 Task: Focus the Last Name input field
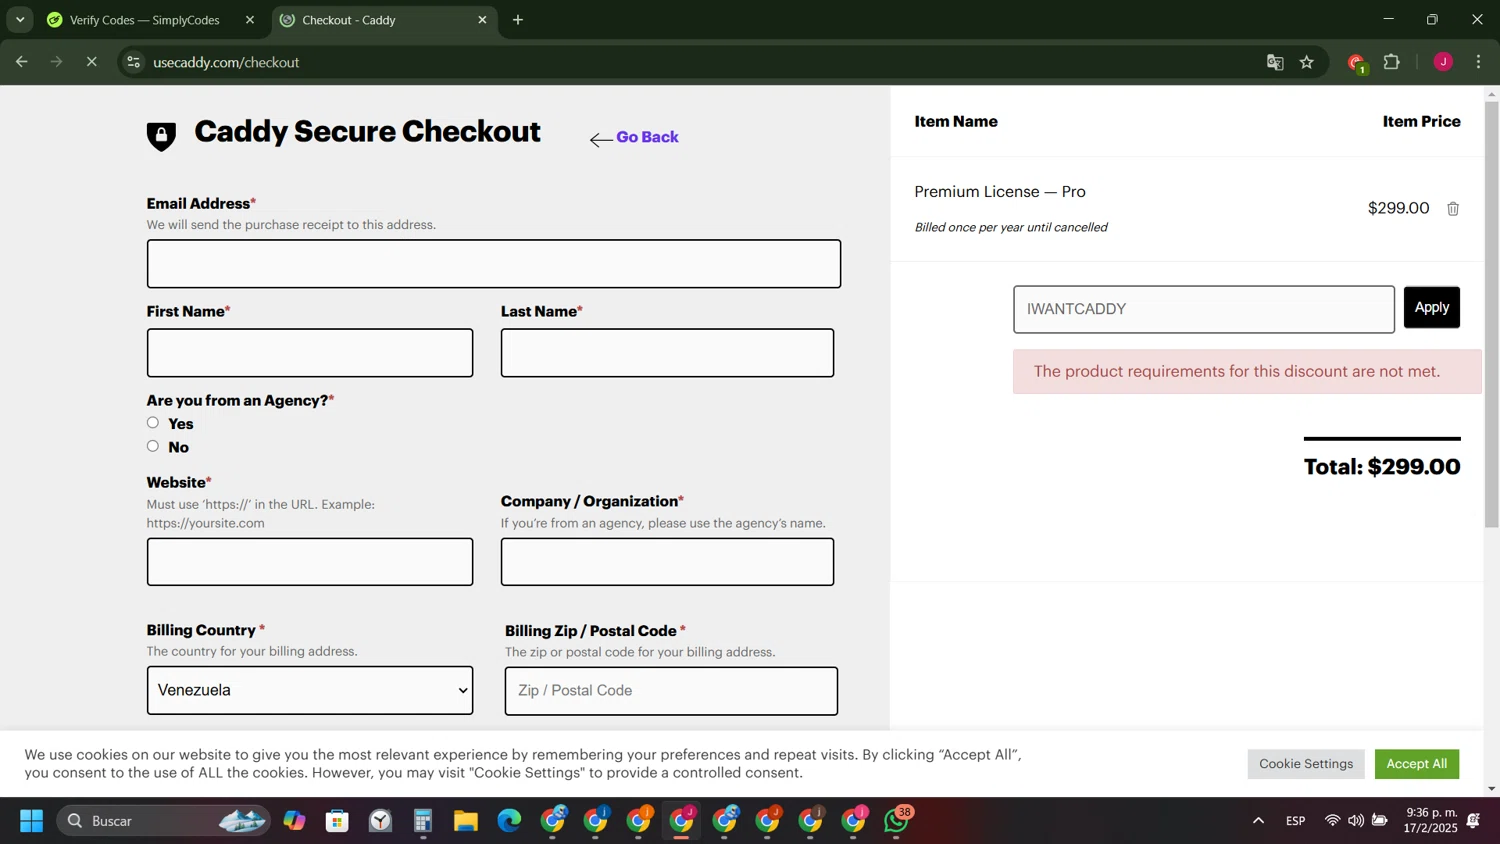(x=667, y=353)
